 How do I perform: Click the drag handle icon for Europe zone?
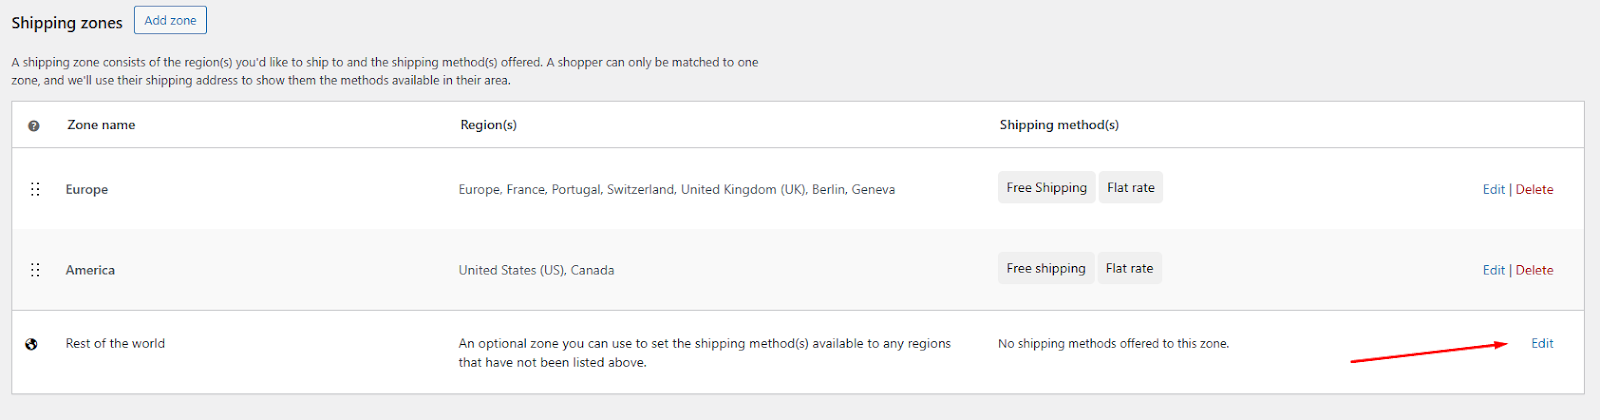coord(35,189)
